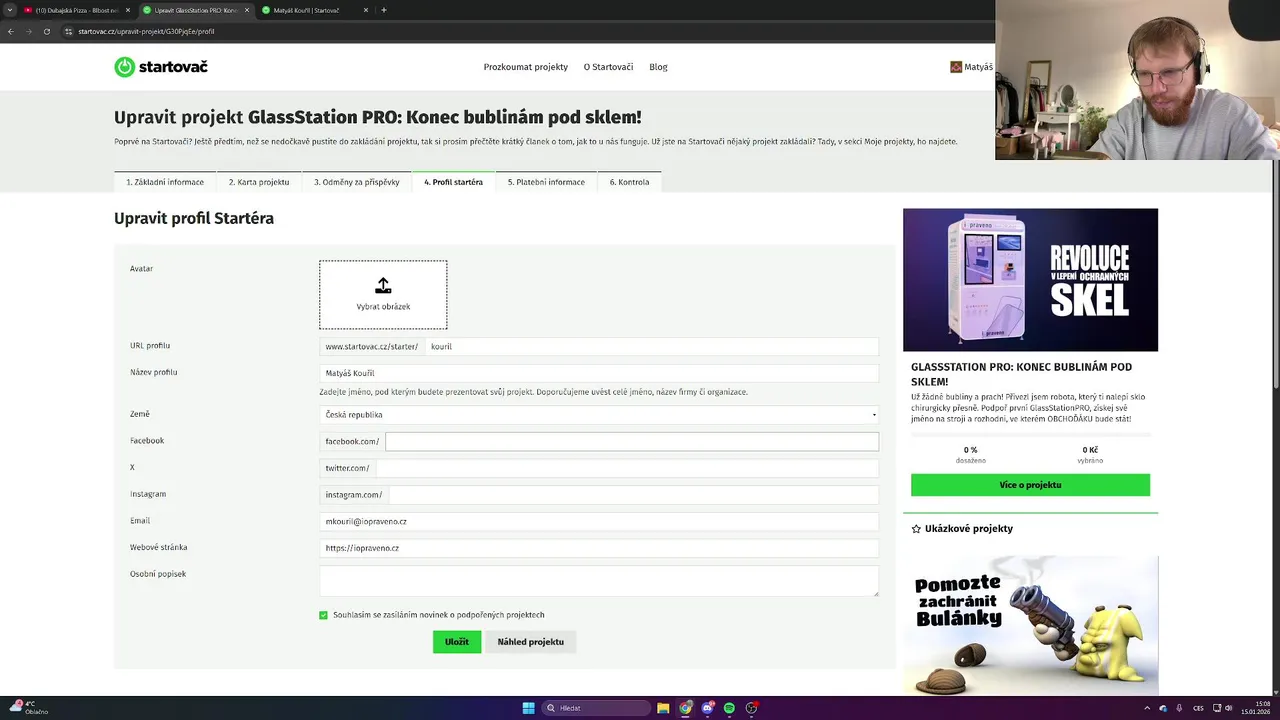Switch to 1. Základní informace tab

click(x=165, y=182)
